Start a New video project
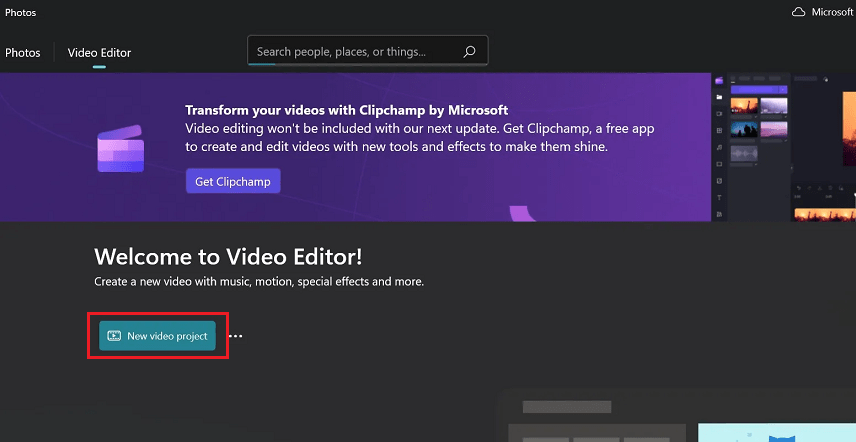856x442 pixels. coord(157,336)
